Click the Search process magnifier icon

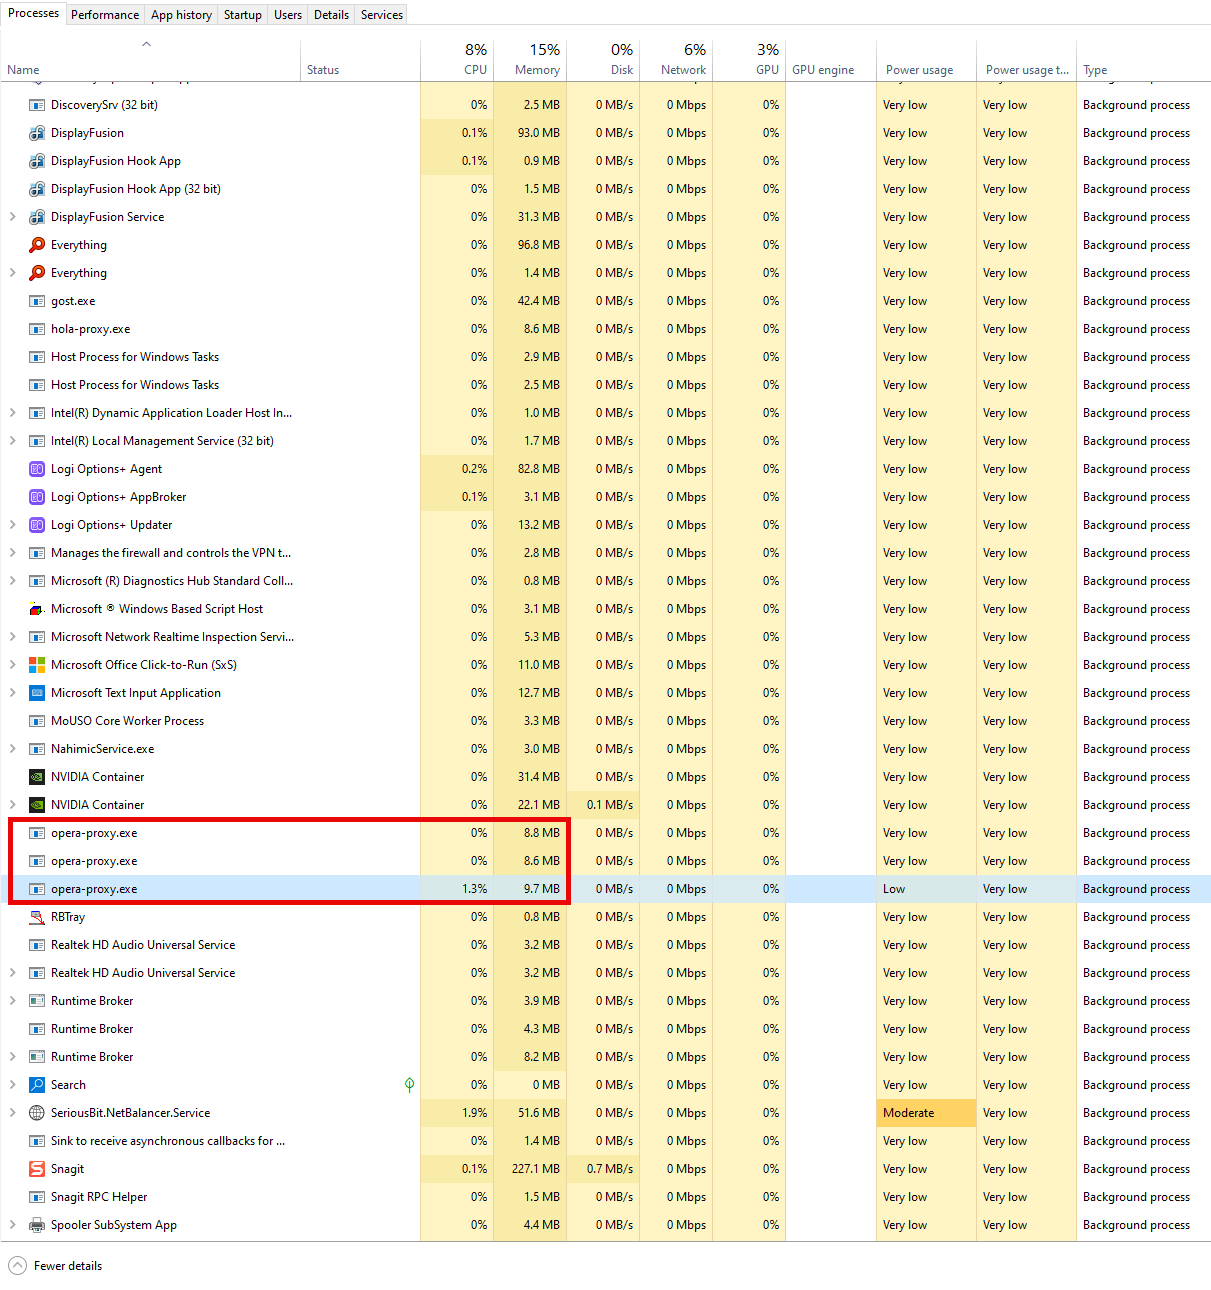(x=37, y=1085)
